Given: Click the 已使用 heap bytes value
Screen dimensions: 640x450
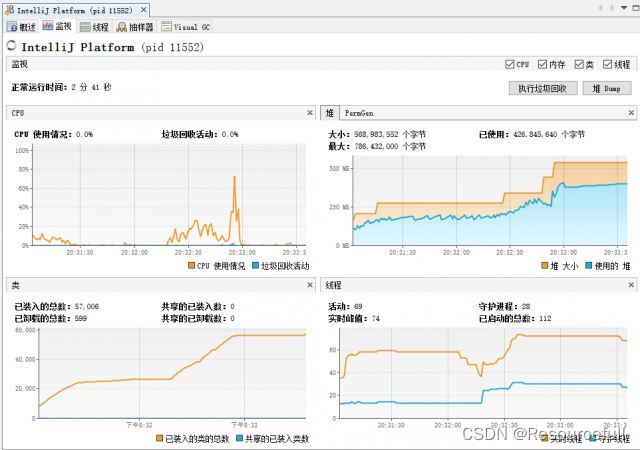Looking at the screenshot, I should click(549, 134).
